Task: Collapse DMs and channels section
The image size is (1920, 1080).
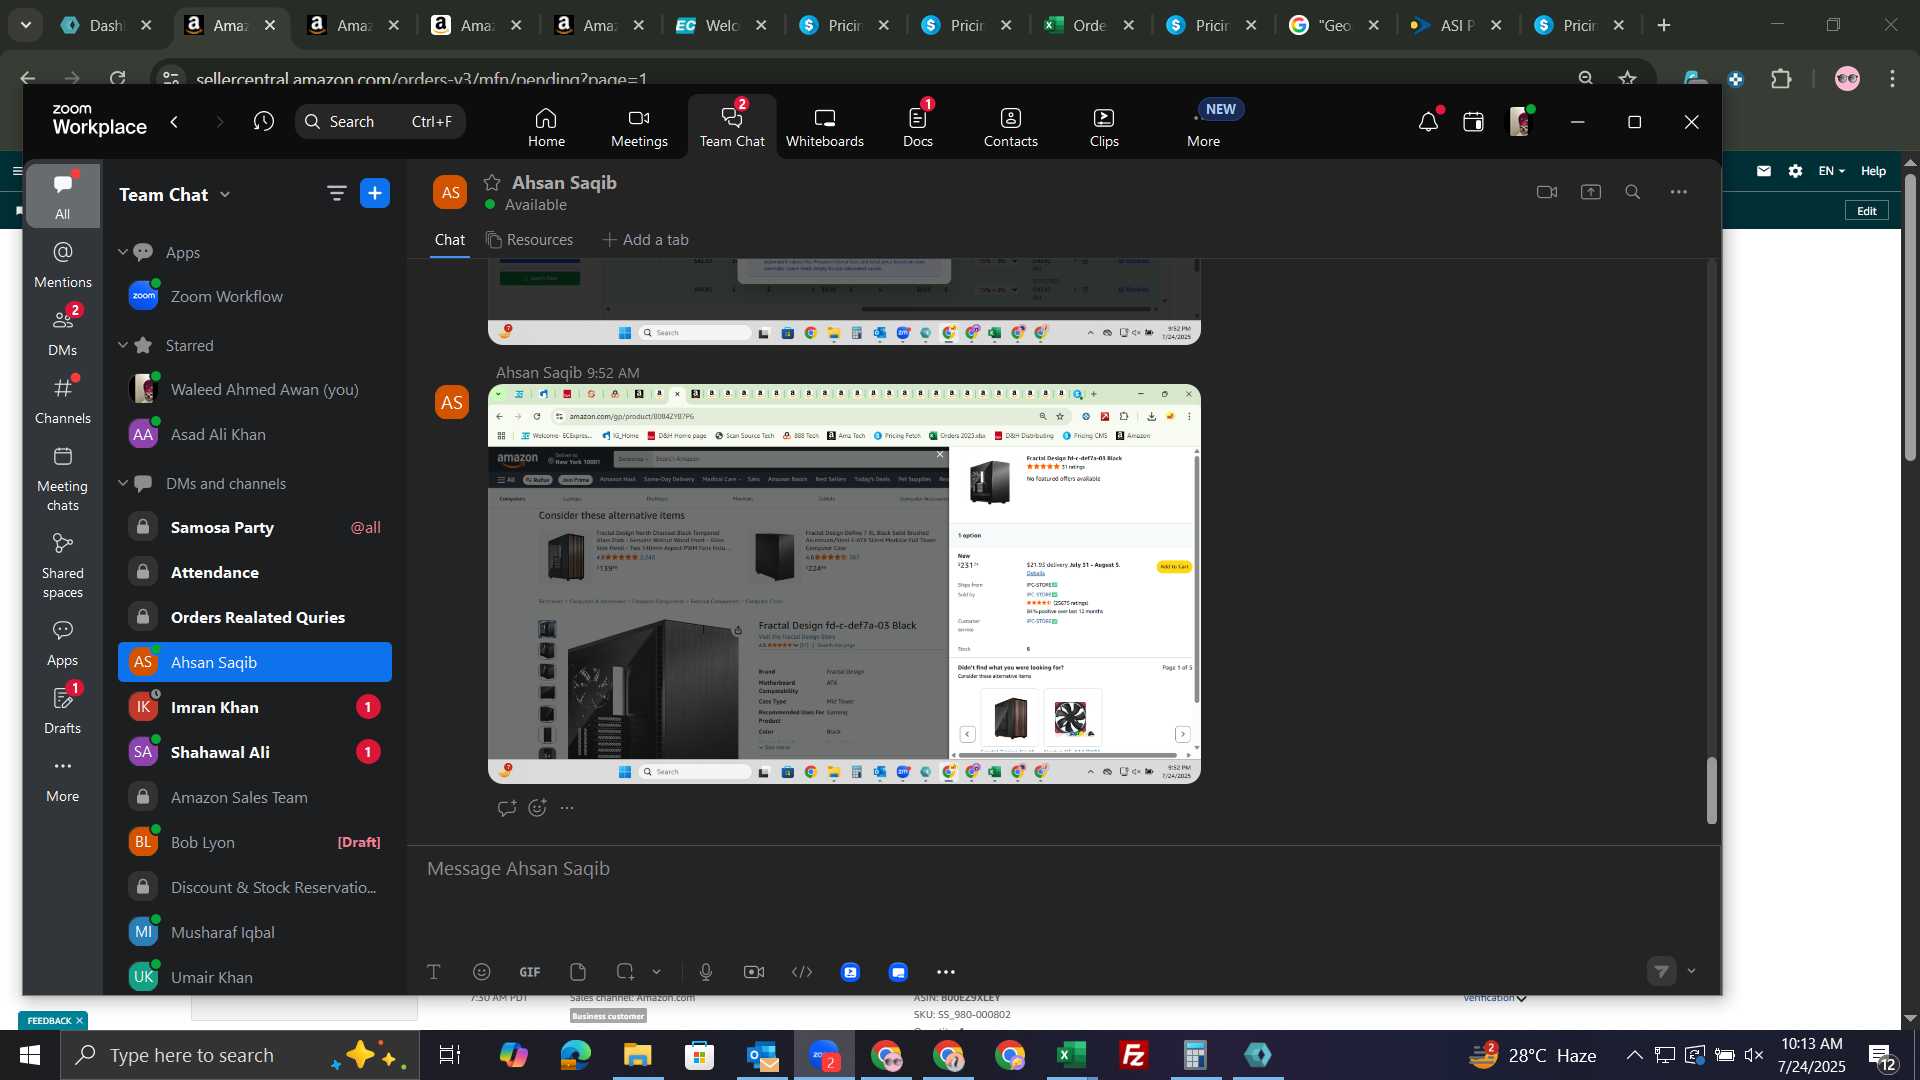Action: point(123,483)
